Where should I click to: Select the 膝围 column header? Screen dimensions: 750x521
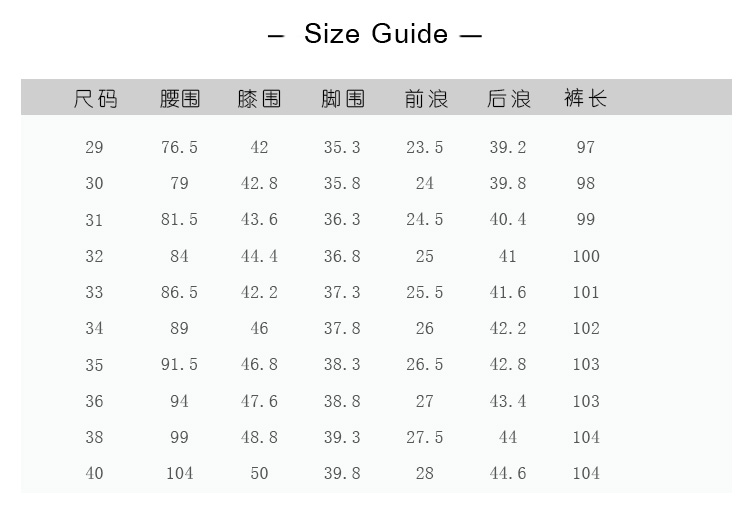click(259, 99)
